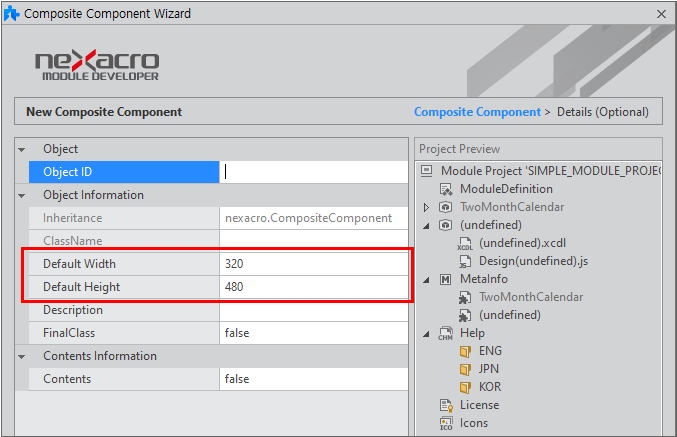Click the ModuleDefinition icon in Project Preview
The height and width of the screenshot is (437, 677).
[x=446, y=189]
